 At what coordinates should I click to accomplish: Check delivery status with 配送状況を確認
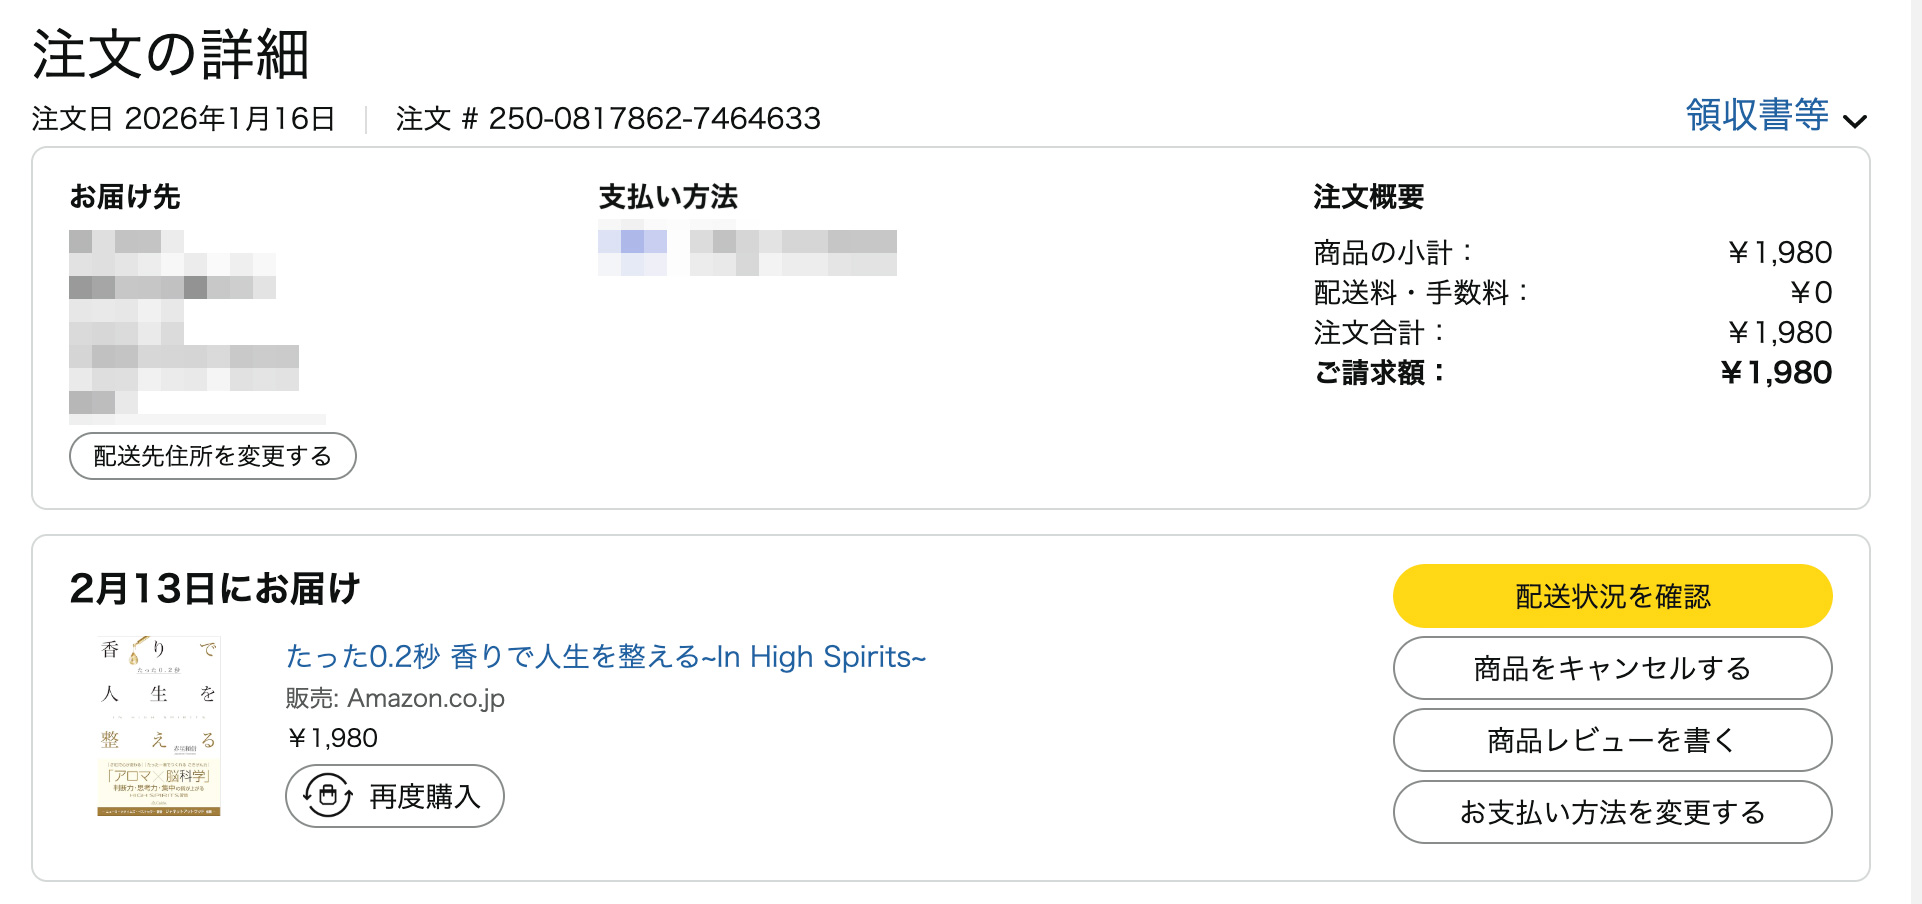point(1611,595)
